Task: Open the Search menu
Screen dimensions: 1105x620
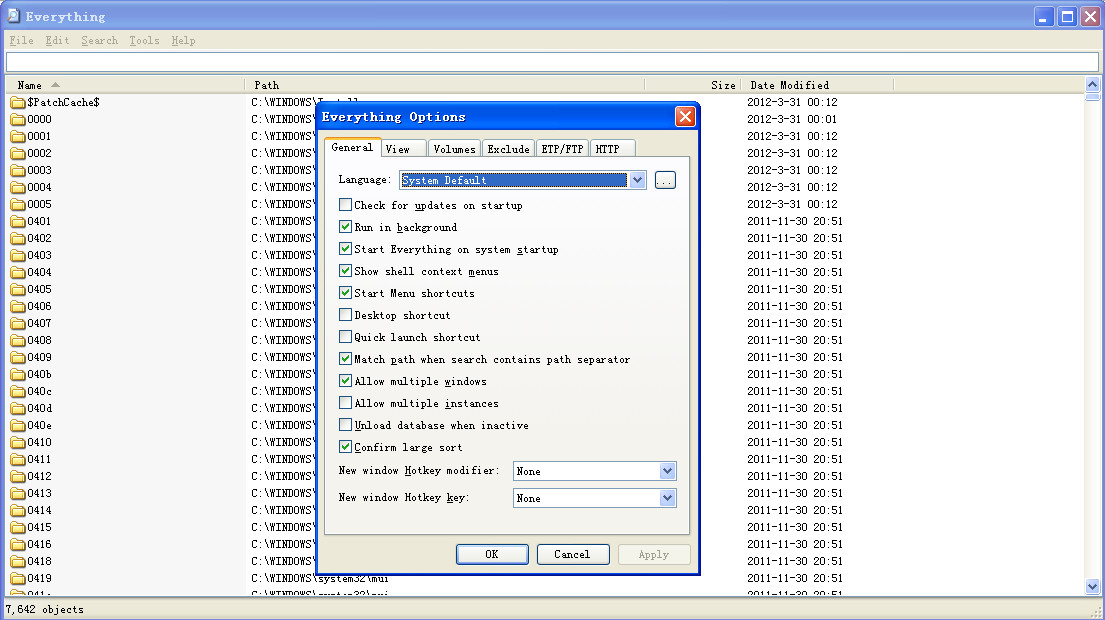Action: pyautogui.click(x=99, y=40)
